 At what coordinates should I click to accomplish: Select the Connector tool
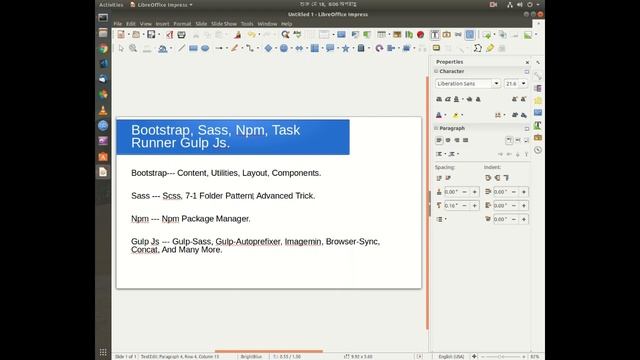tap(250, 48)
